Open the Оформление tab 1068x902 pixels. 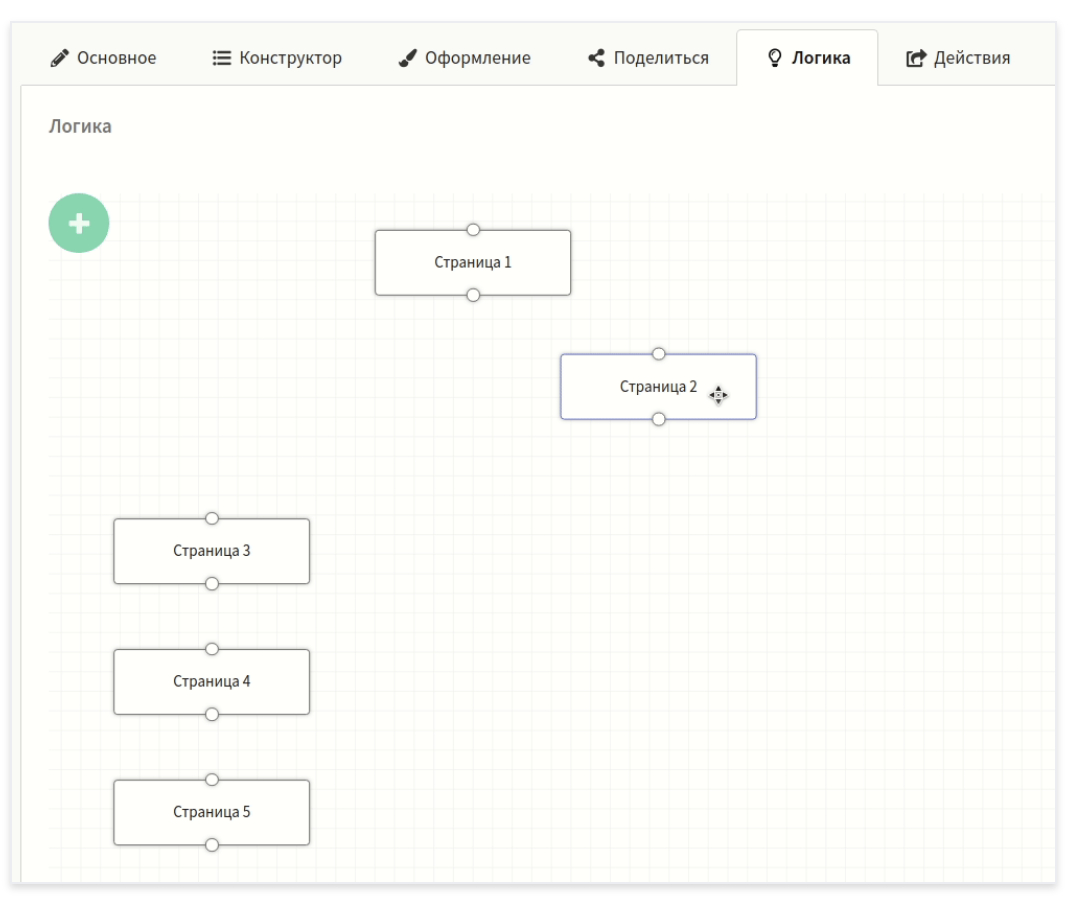[x=464, y=58]
